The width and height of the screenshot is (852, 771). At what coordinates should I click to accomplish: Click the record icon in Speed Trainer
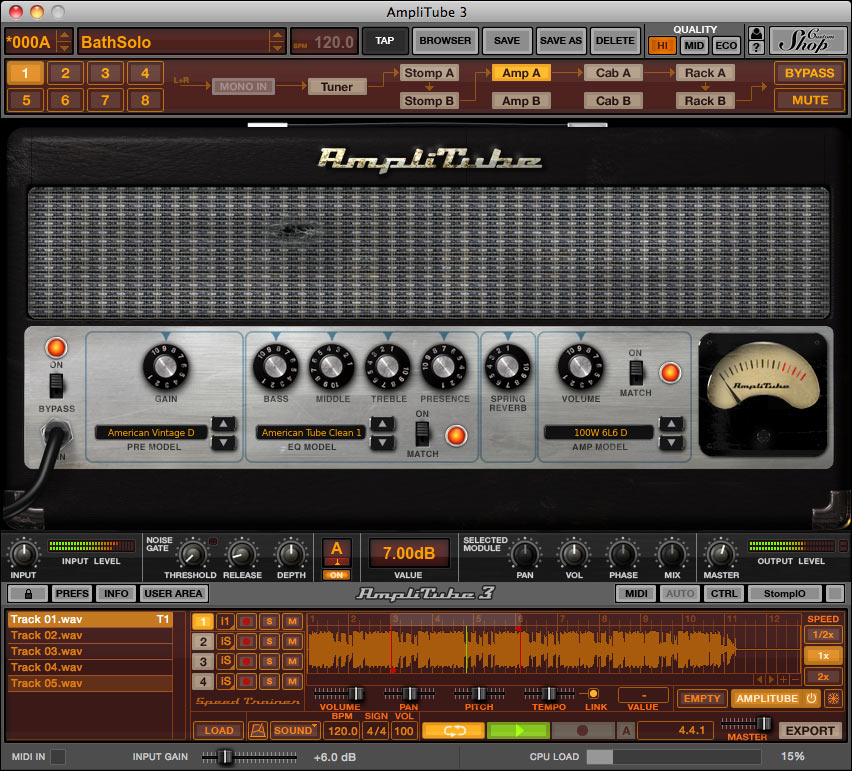pos(582,730)
